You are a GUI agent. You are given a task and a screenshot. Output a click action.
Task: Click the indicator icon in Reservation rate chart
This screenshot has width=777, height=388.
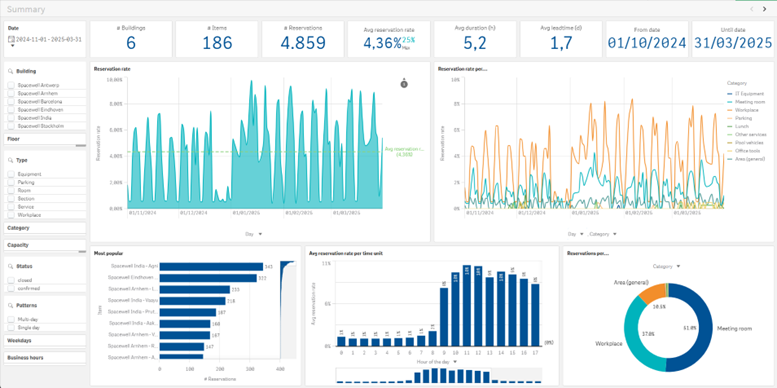(x=404, y=84)
